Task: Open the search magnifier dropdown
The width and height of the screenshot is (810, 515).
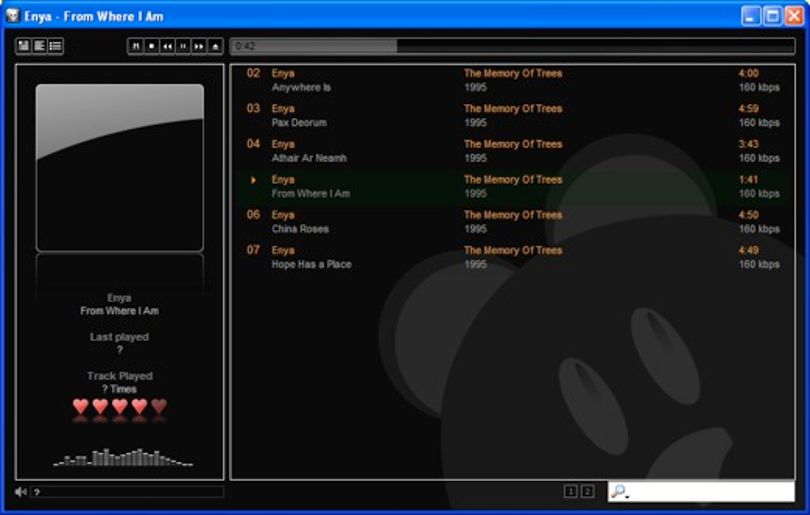Action: [620, 491]
